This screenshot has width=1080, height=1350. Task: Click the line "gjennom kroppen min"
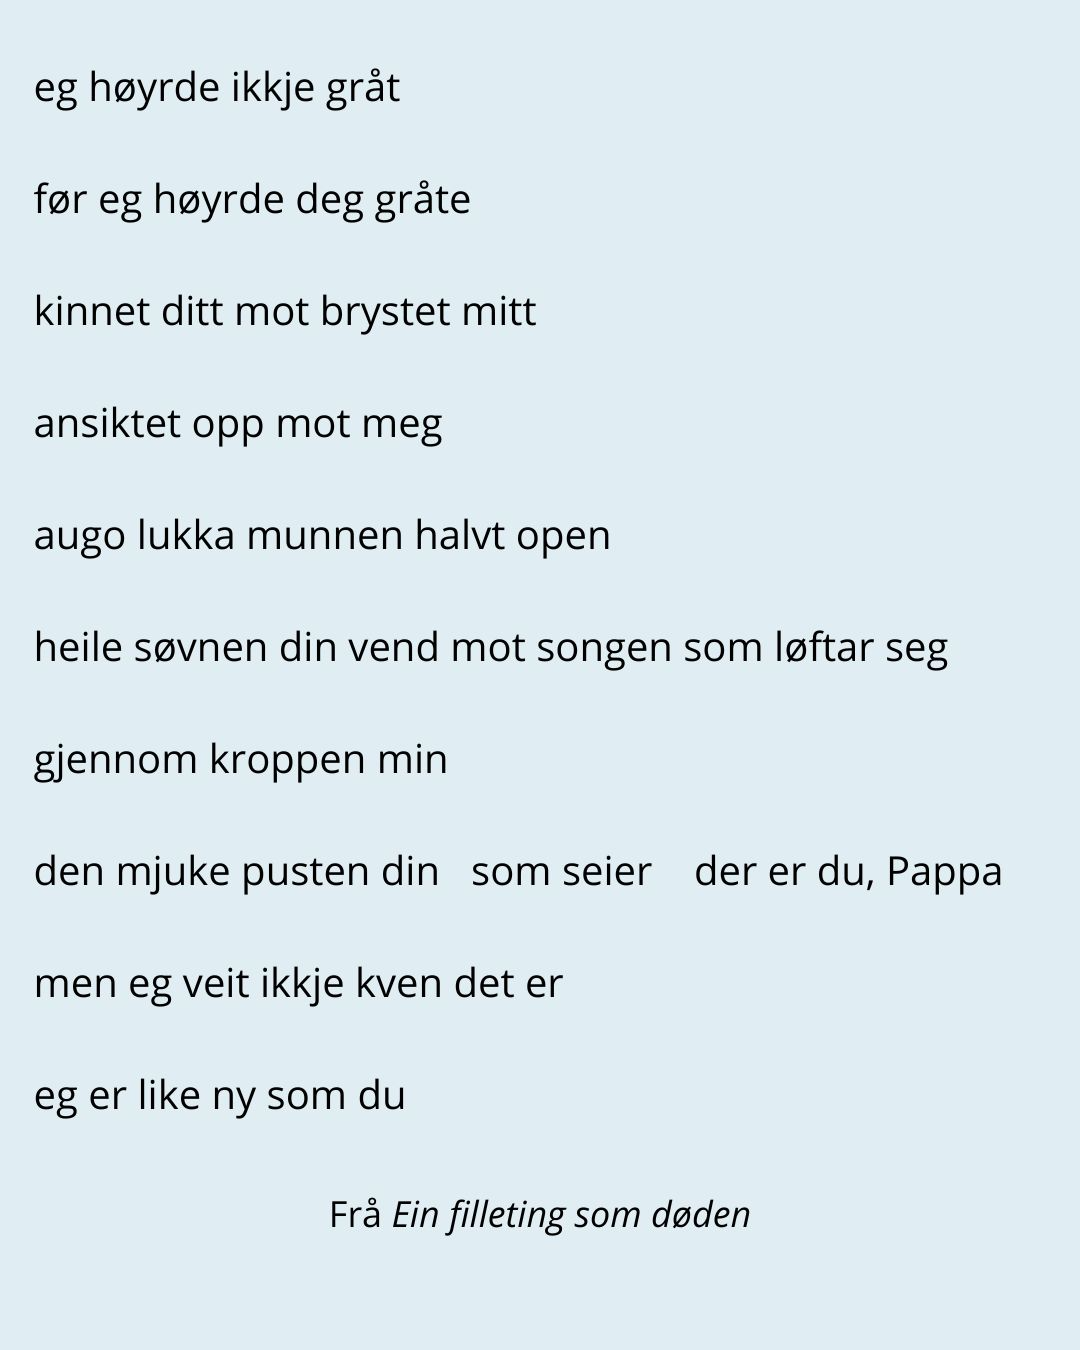pos(240,760)
